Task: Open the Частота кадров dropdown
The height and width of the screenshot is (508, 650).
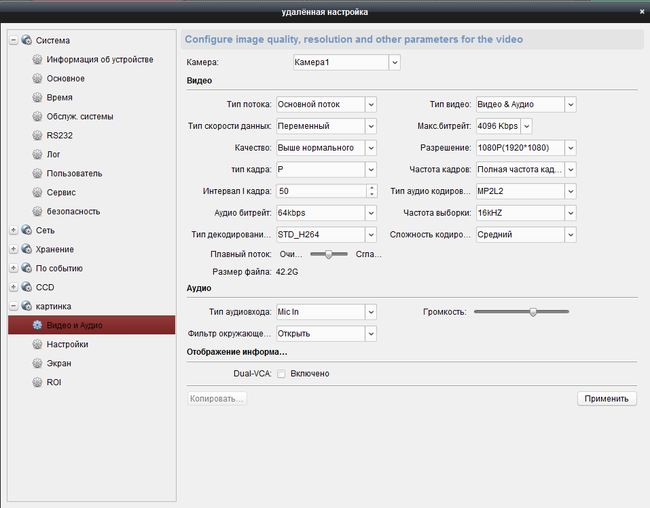Action: click(x=570, y=169)
